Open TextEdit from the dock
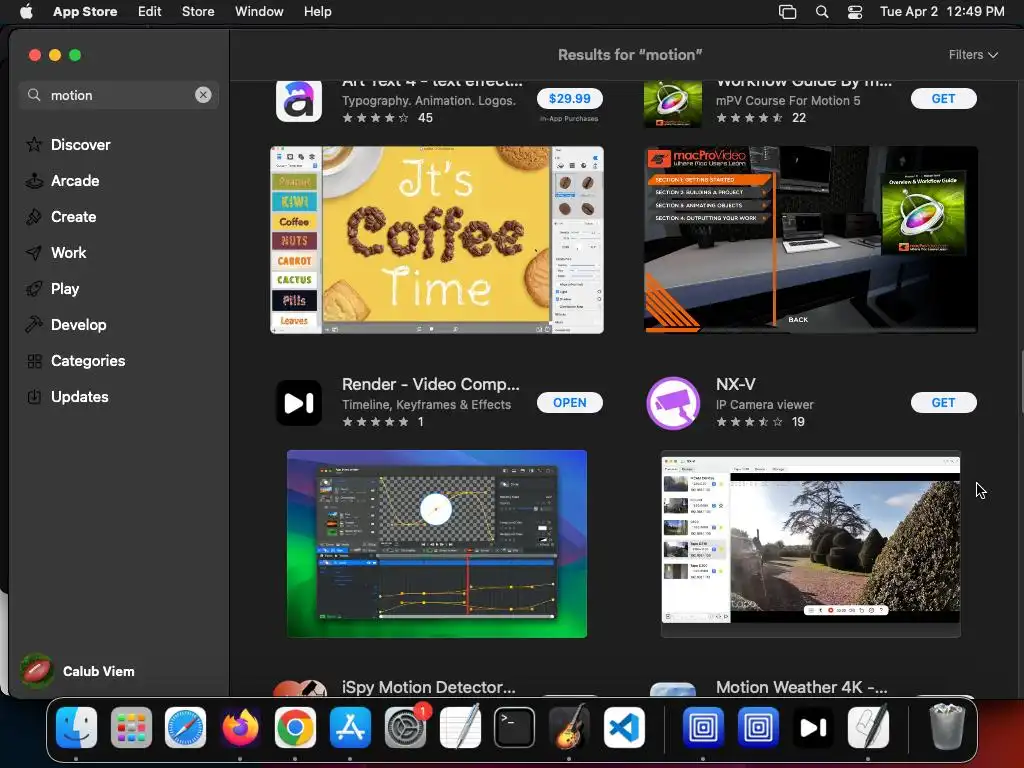 (x=460, y=727)
